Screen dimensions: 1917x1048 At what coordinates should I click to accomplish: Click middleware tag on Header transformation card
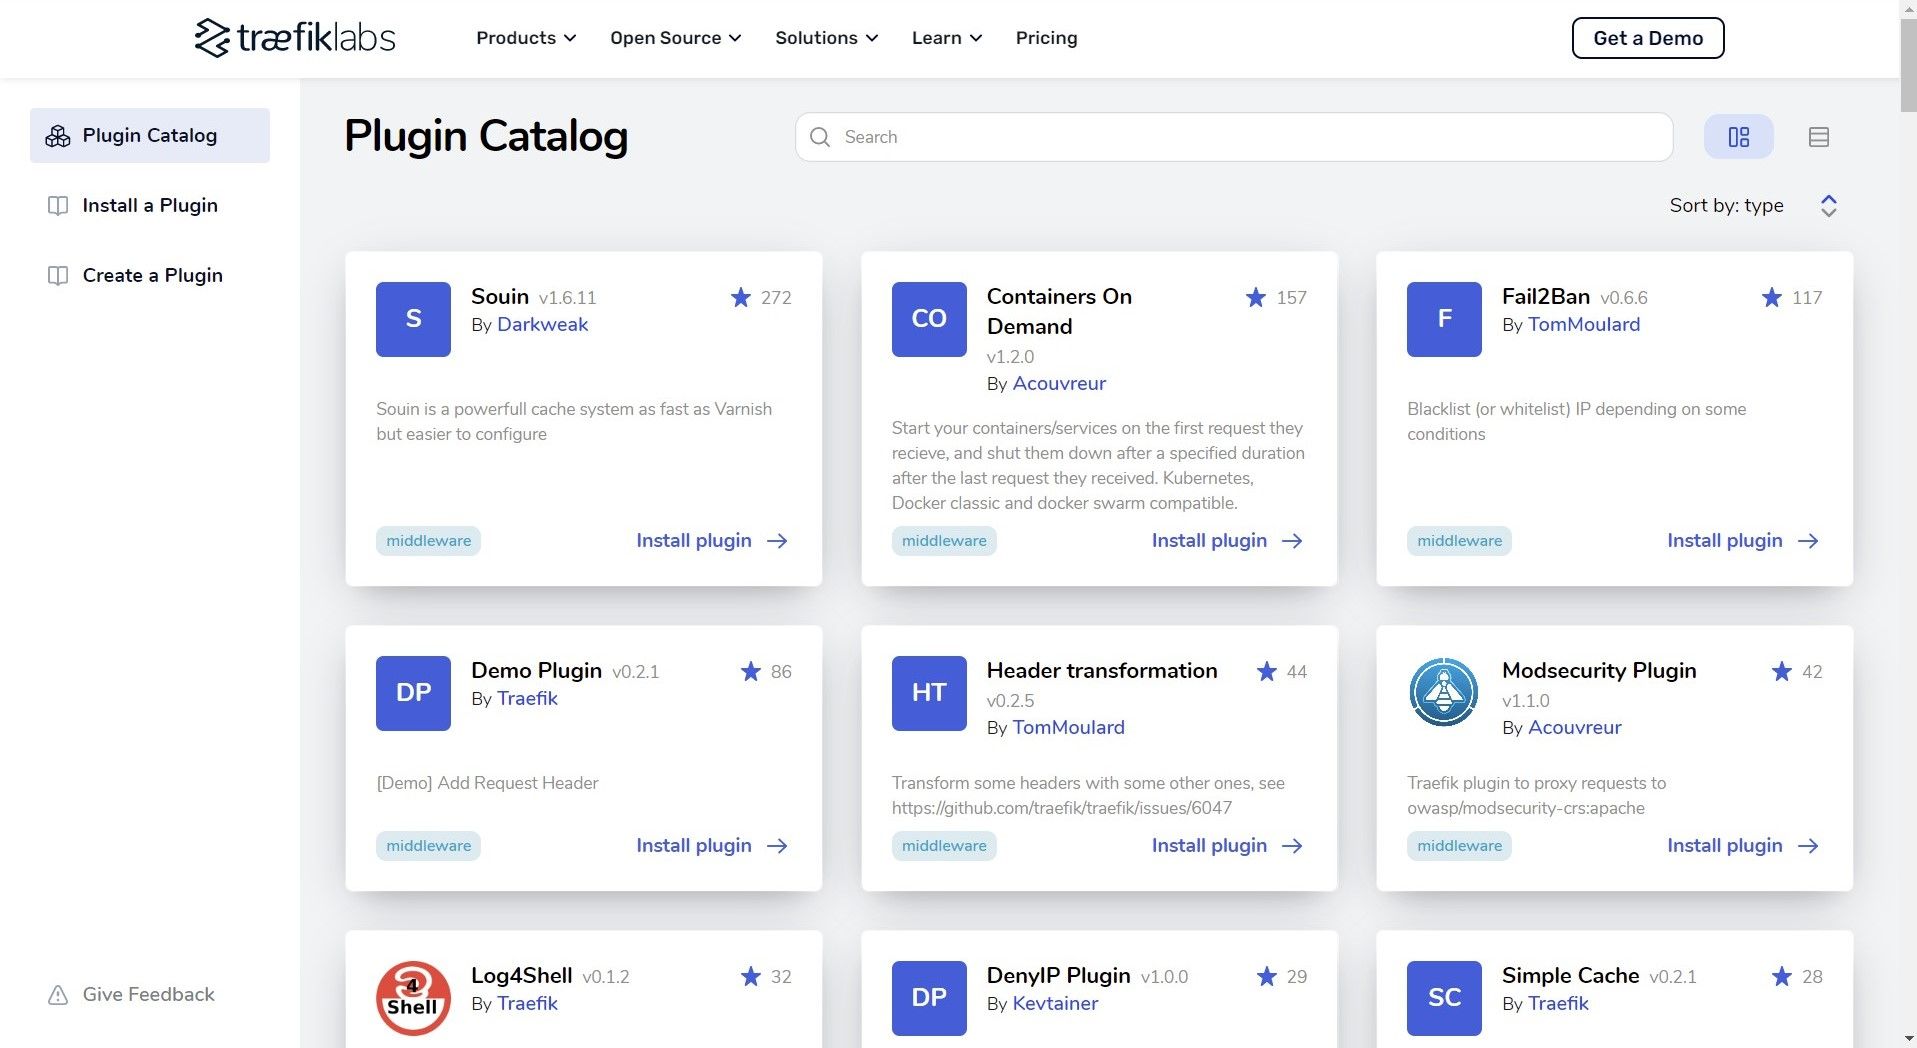(944, 846)
